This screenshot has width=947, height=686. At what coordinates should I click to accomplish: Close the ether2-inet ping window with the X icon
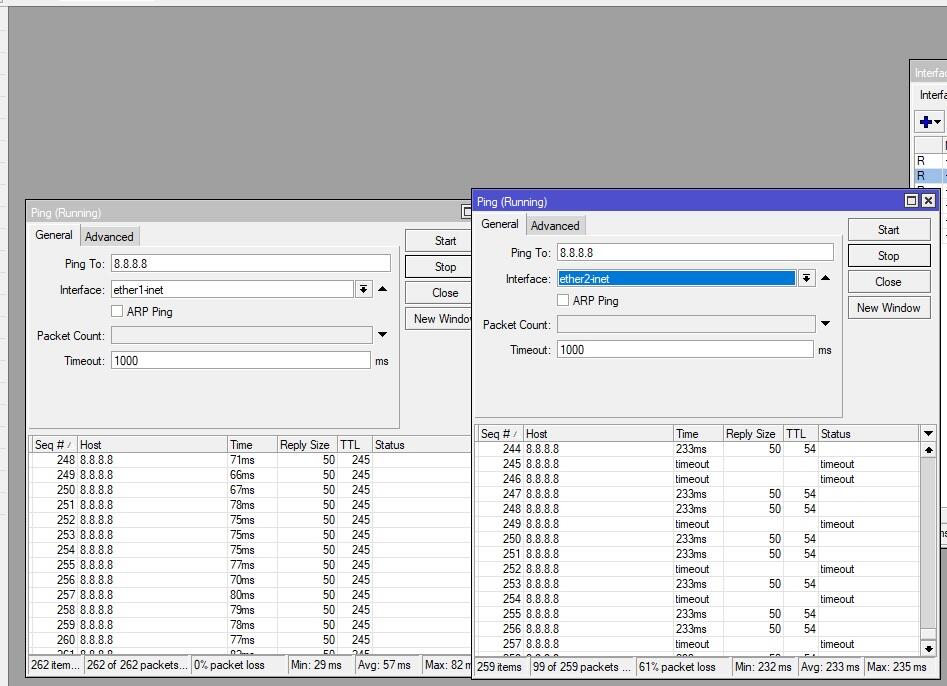[928, 201]
